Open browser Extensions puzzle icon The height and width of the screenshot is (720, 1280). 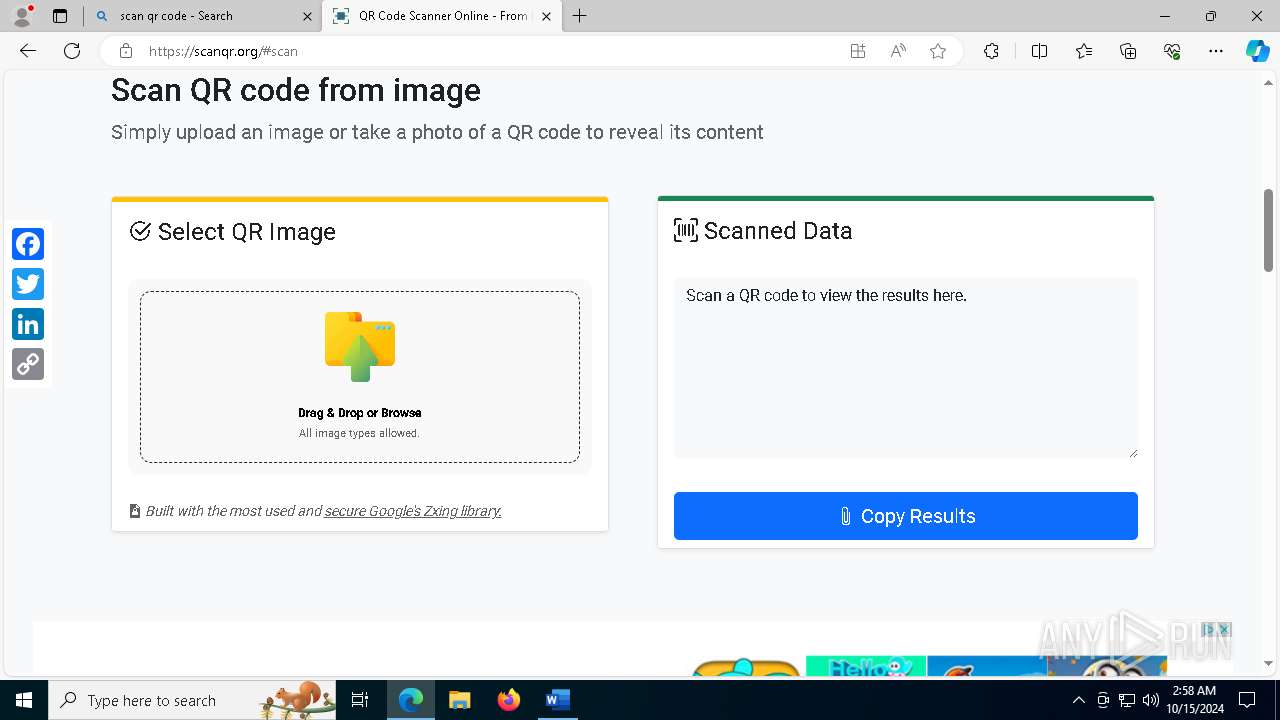pos(991,51)
